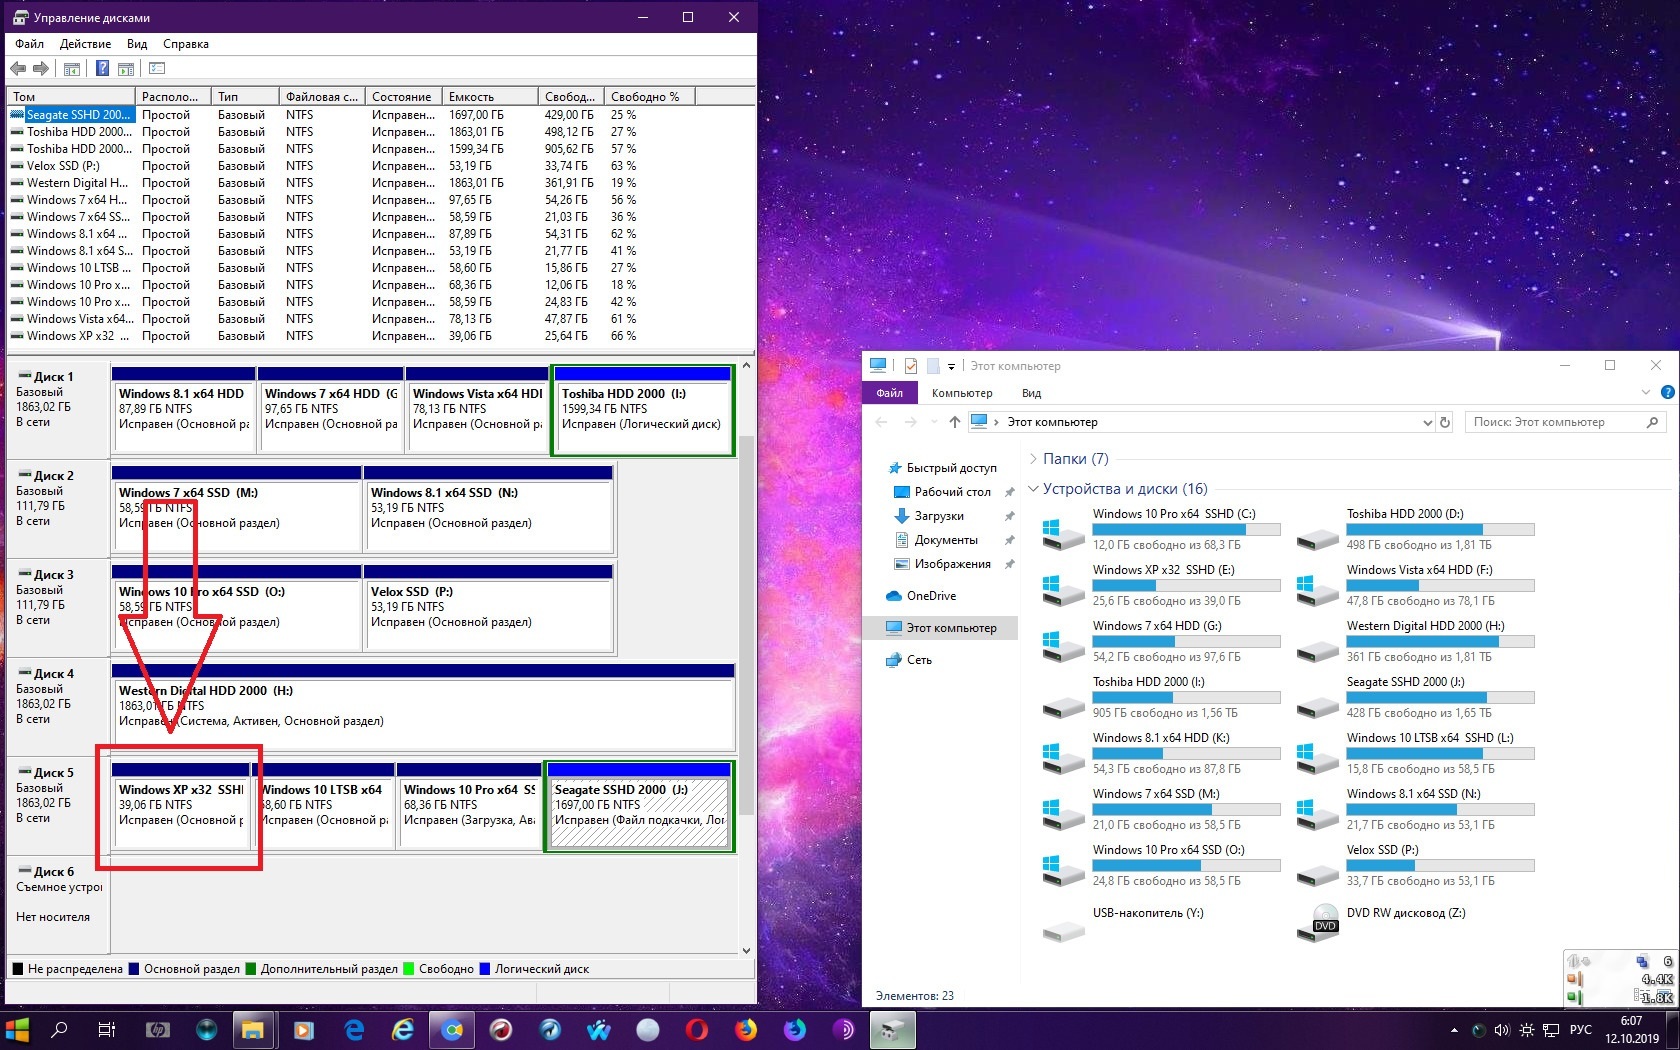
Task: Select the Windows 8.1 x64 SSD (N:) partition block
Action: click(488, 509)
